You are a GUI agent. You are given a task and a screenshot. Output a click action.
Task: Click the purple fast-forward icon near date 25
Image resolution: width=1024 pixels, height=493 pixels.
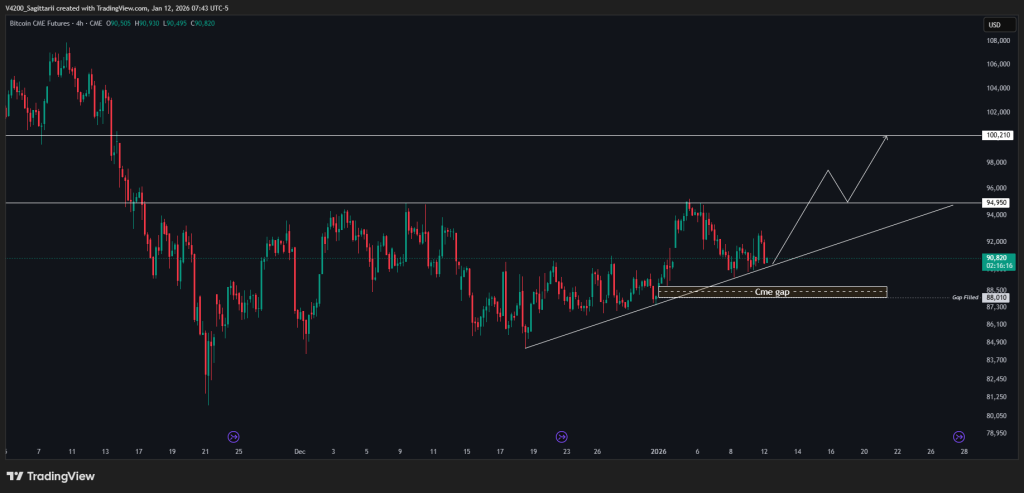[234, 436]
